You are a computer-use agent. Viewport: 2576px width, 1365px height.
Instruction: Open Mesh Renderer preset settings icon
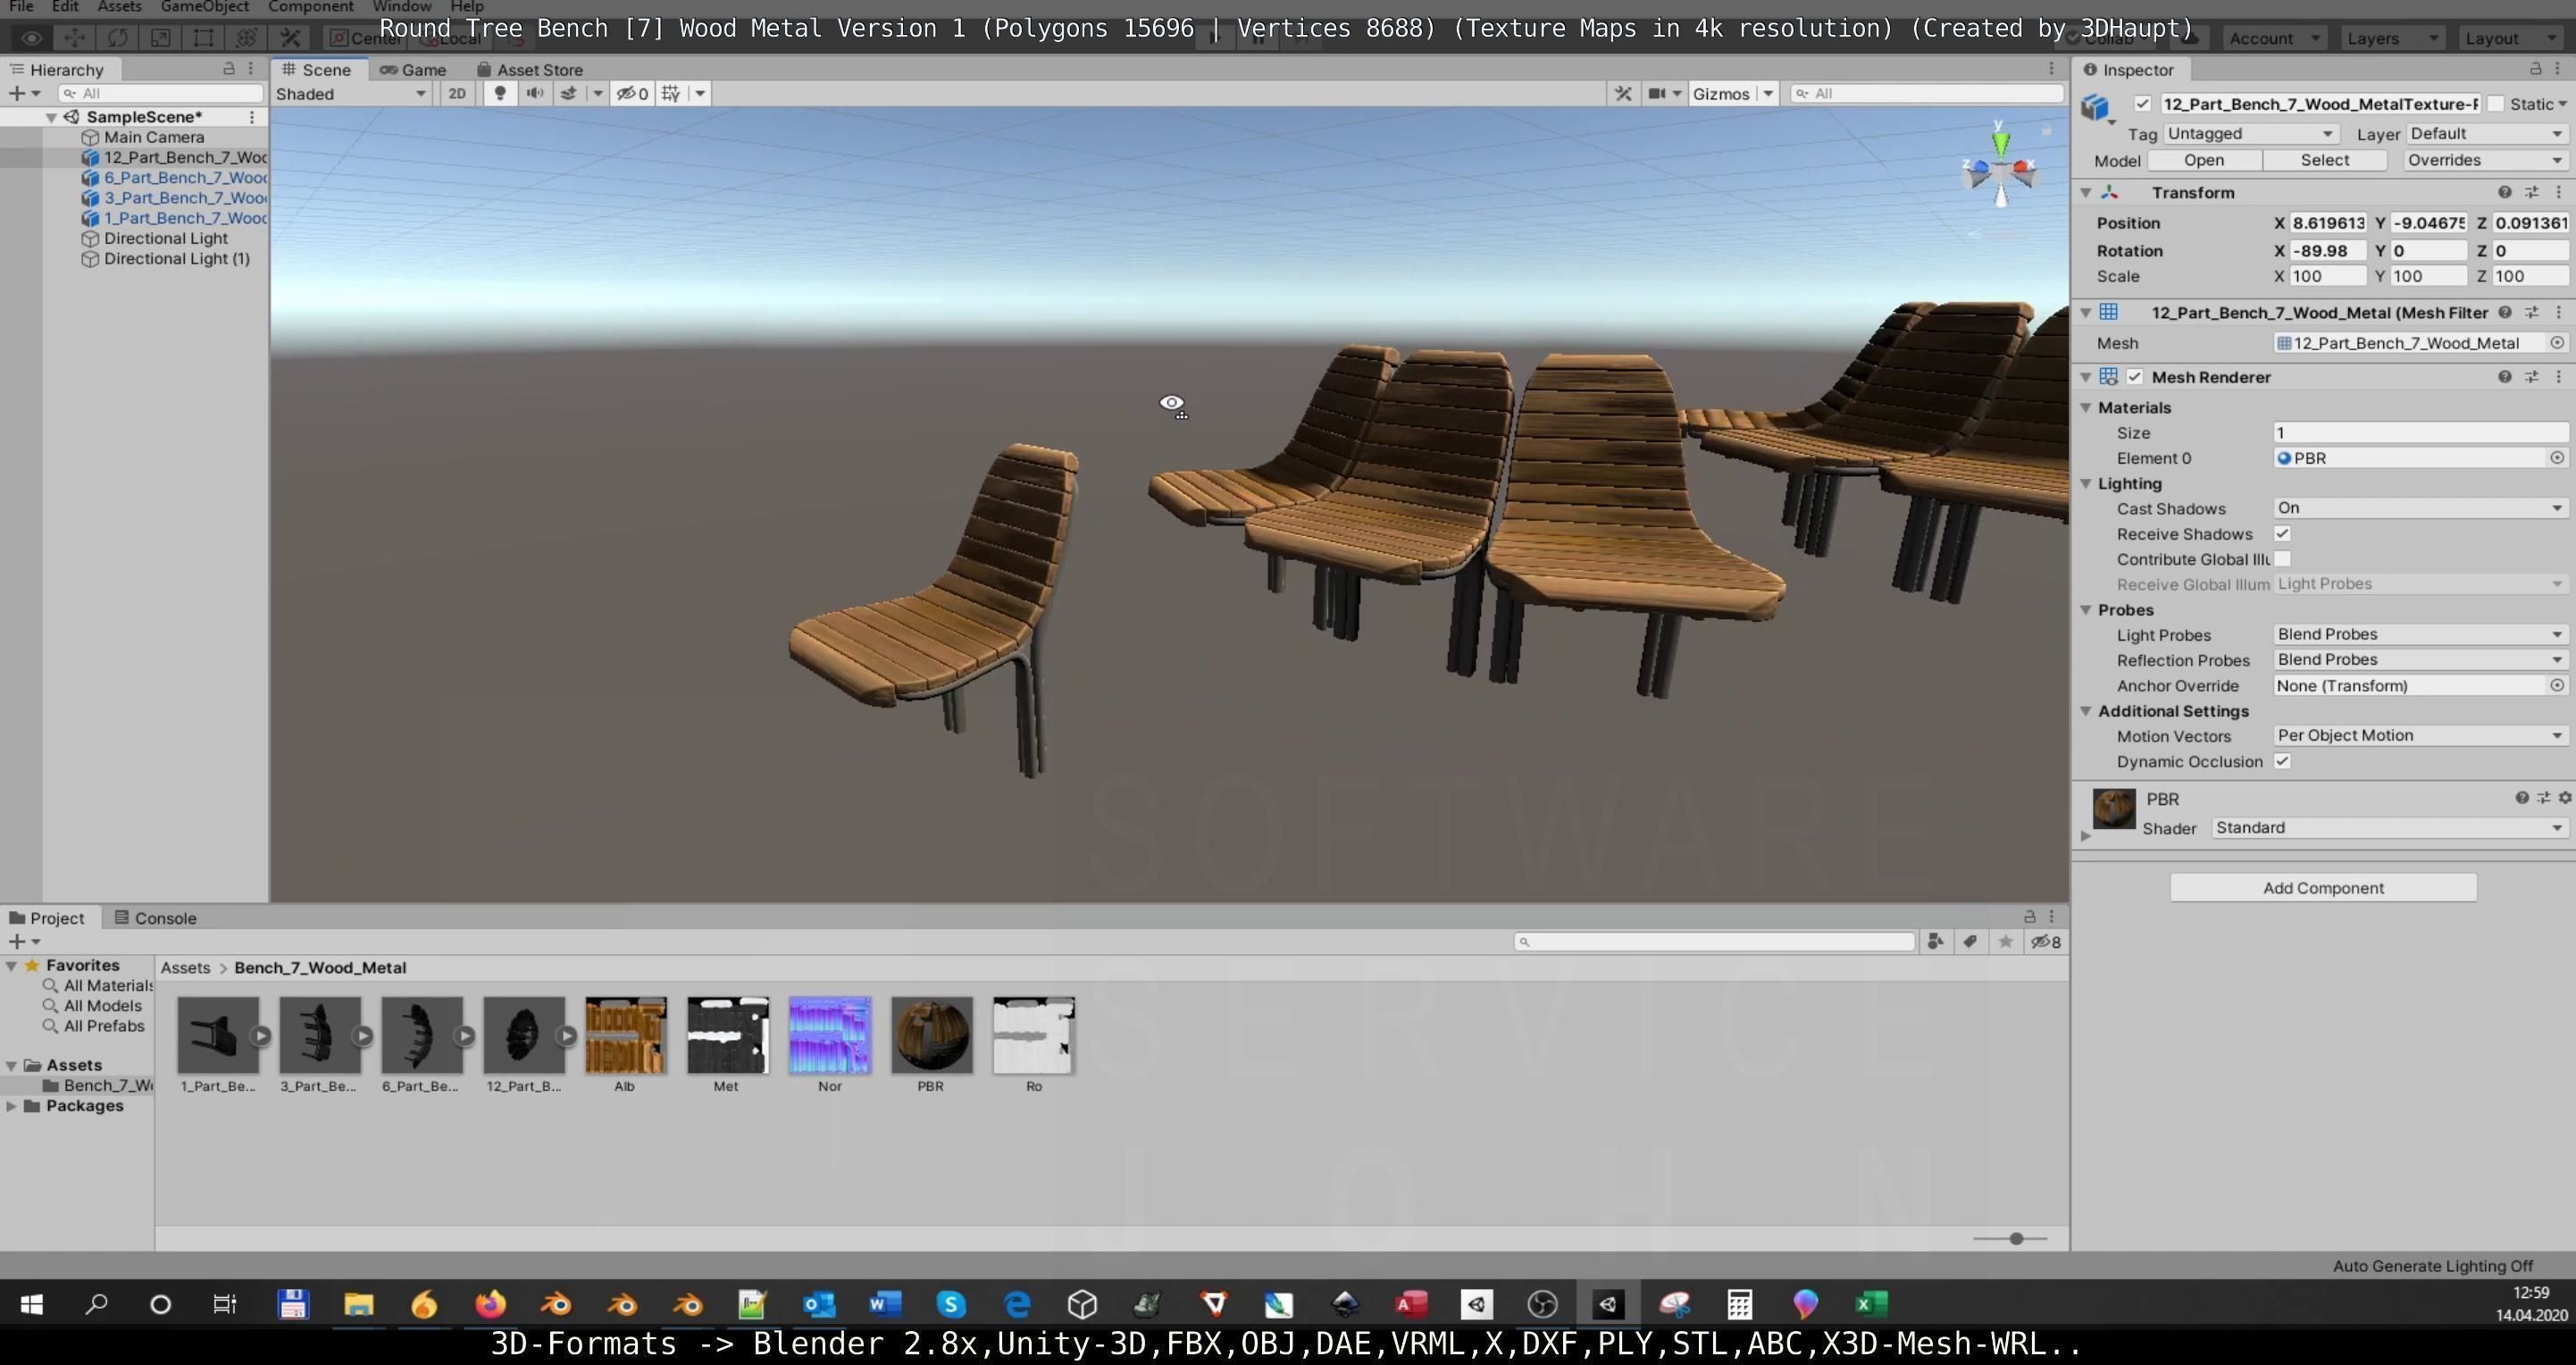click(2532, 376)
